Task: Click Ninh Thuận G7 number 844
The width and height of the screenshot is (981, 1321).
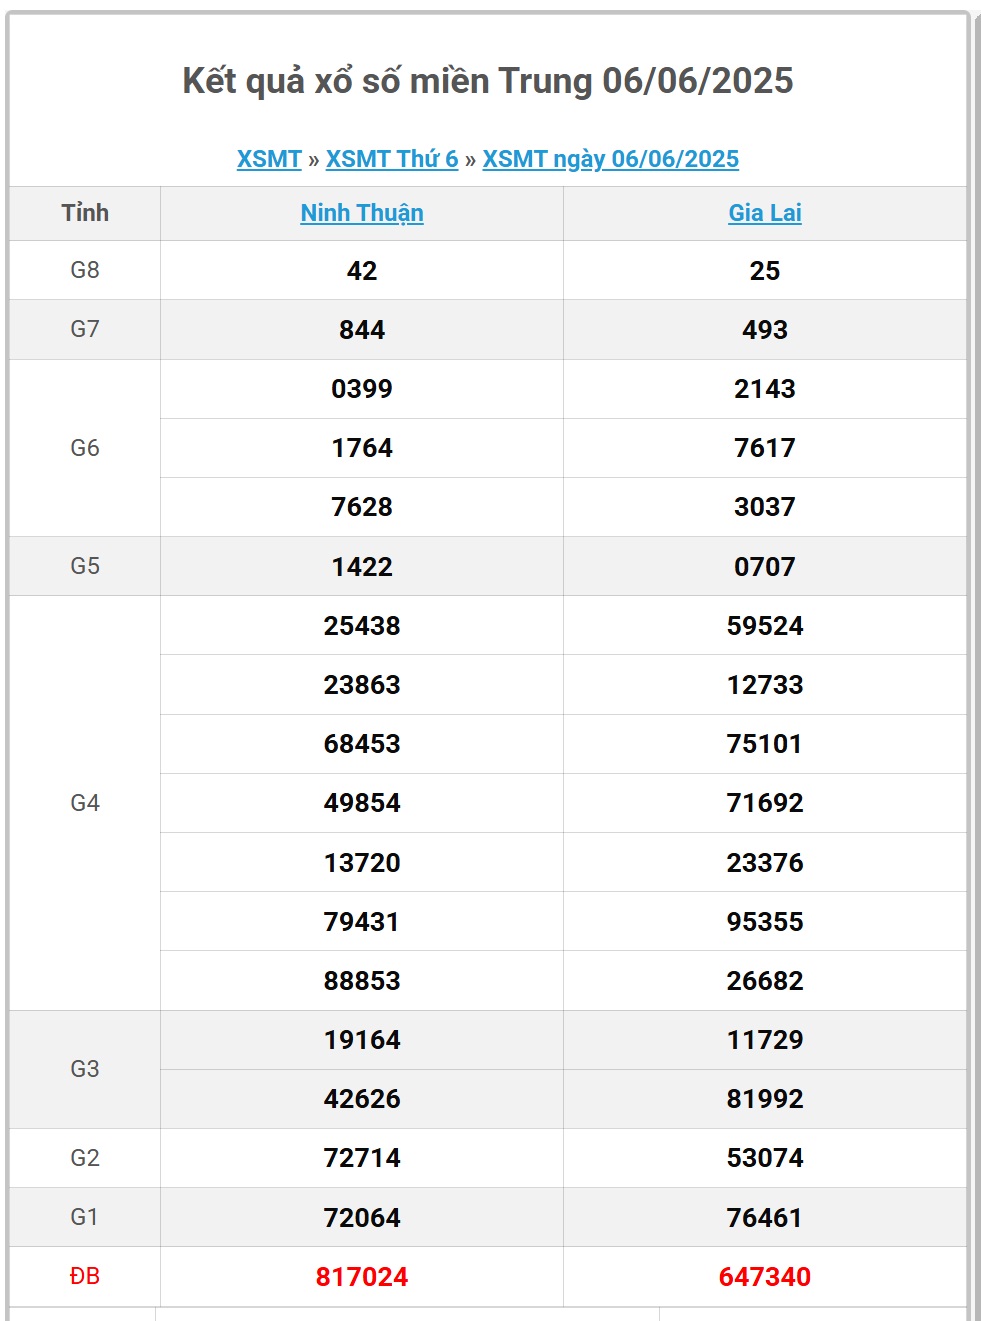Action: [x=362, y=330]
